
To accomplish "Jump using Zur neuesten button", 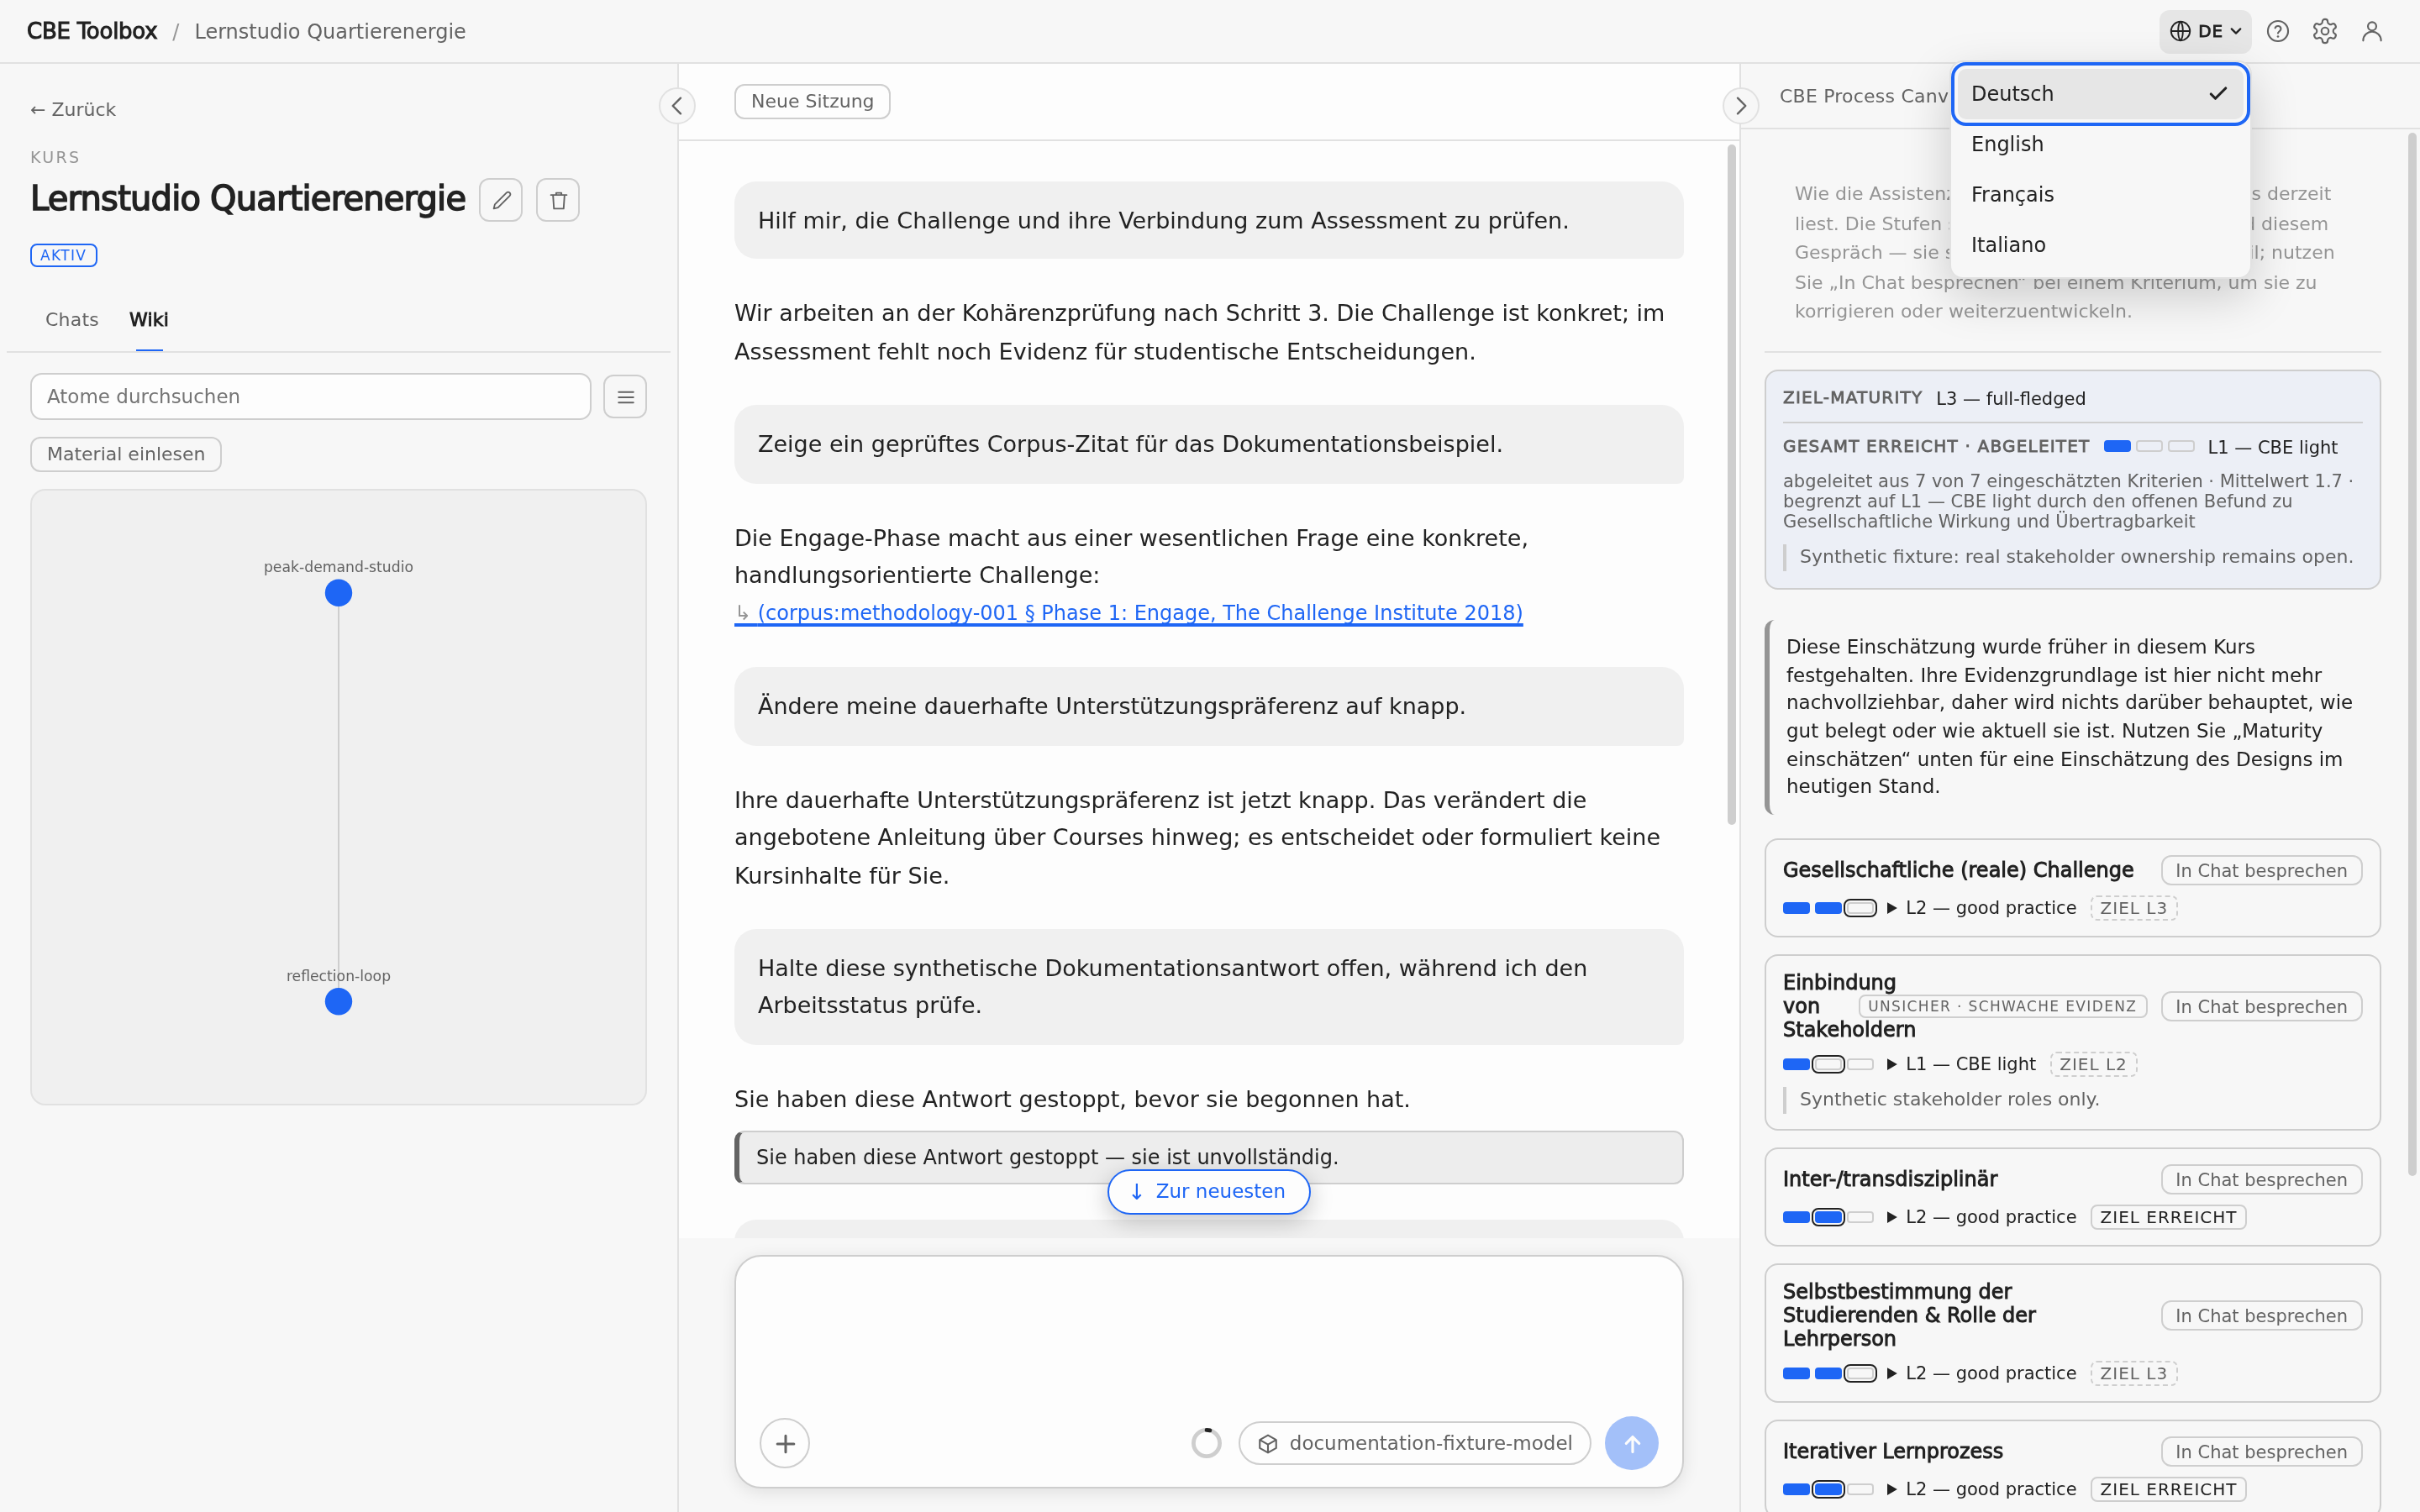I will [1208, 1191].
